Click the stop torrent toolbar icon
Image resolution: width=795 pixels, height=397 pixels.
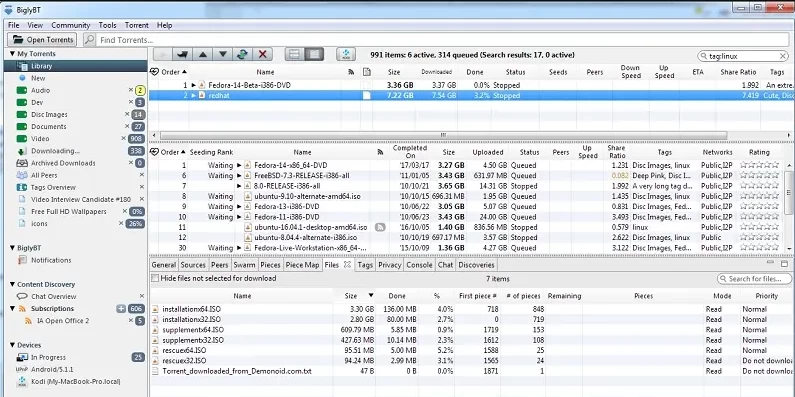[x=183, y=54]
